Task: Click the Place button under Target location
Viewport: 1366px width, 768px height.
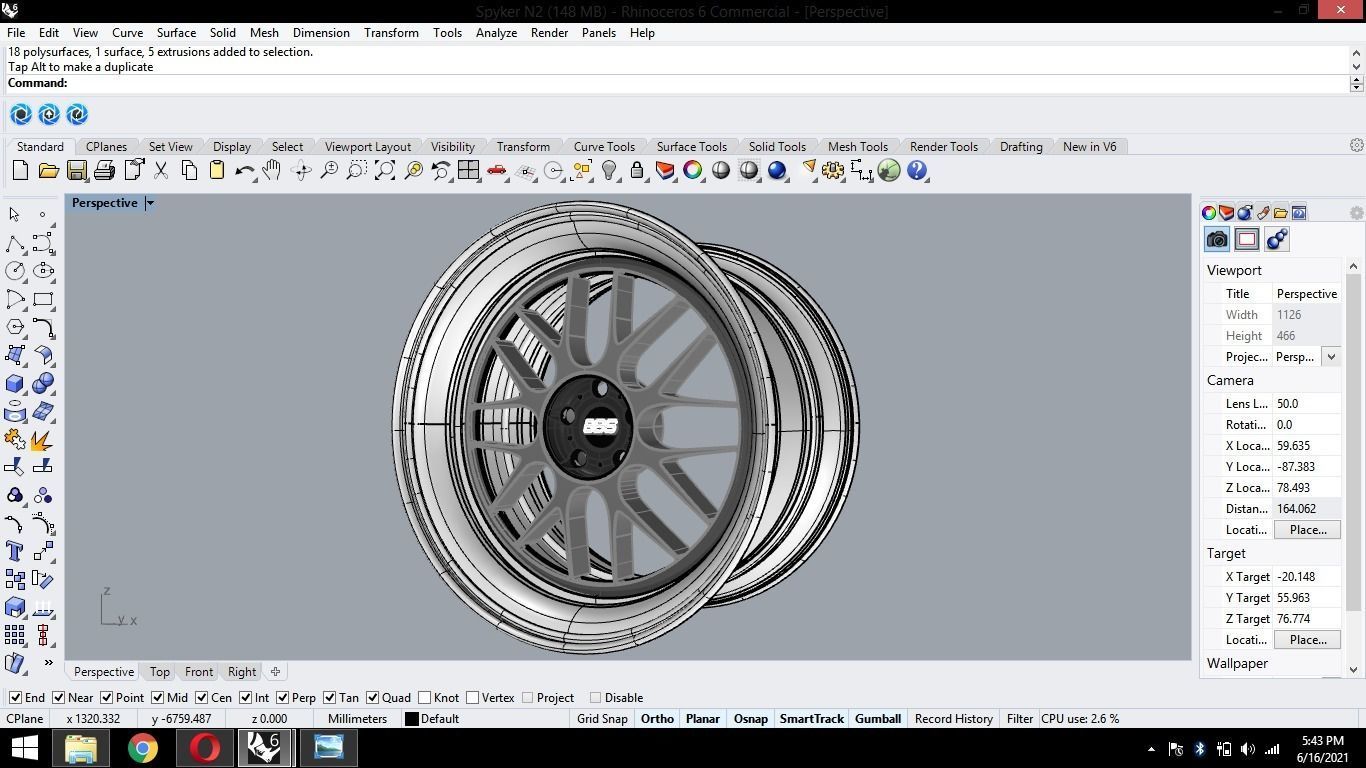Action: tap(1307, 640)
